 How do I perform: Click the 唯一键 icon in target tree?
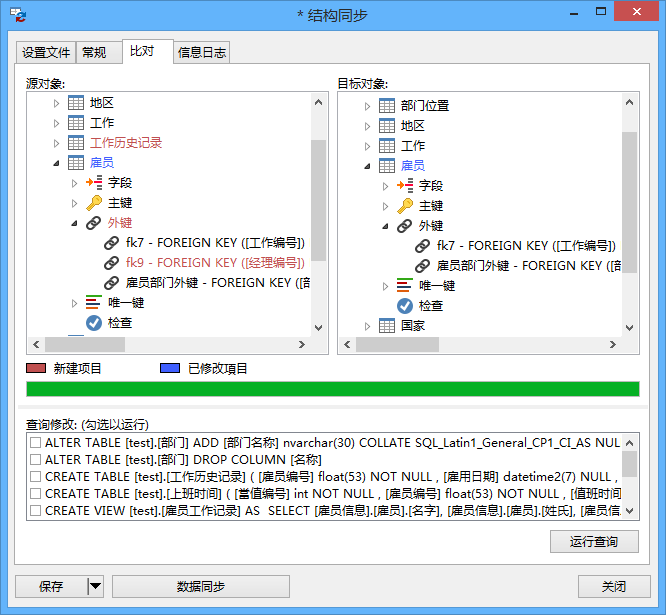[x=405, y=286]
